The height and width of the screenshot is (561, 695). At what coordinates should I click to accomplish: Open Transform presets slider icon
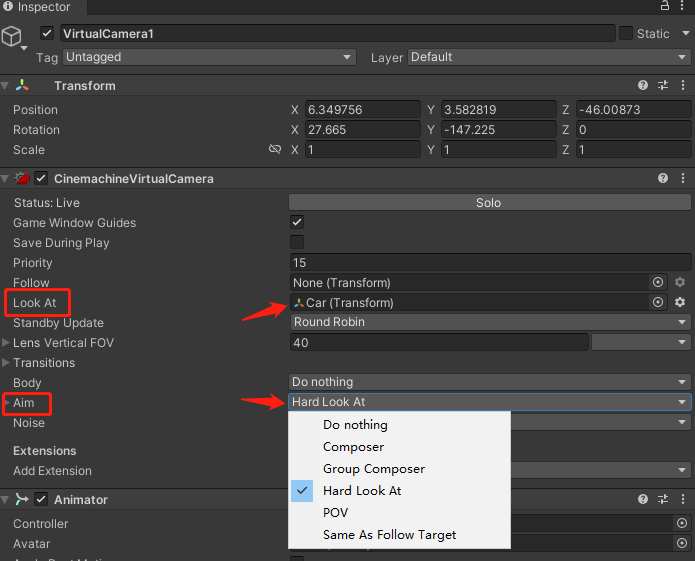pyautogui.click(x=663, y=85)
